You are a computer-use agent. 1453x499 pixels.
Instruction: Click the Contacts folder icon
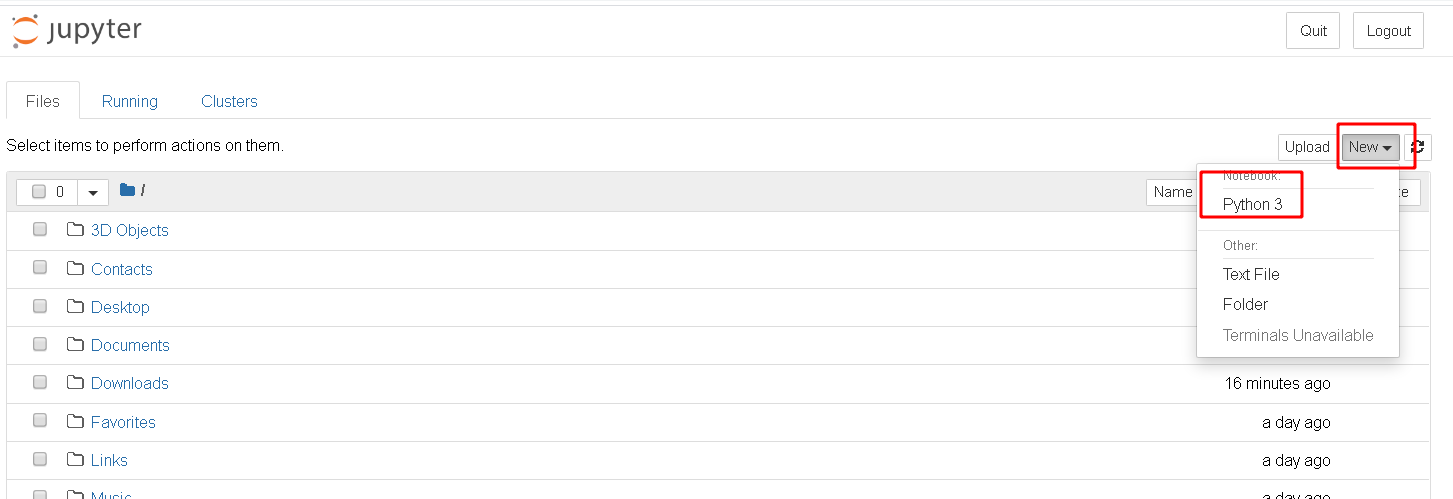(75, 268)
